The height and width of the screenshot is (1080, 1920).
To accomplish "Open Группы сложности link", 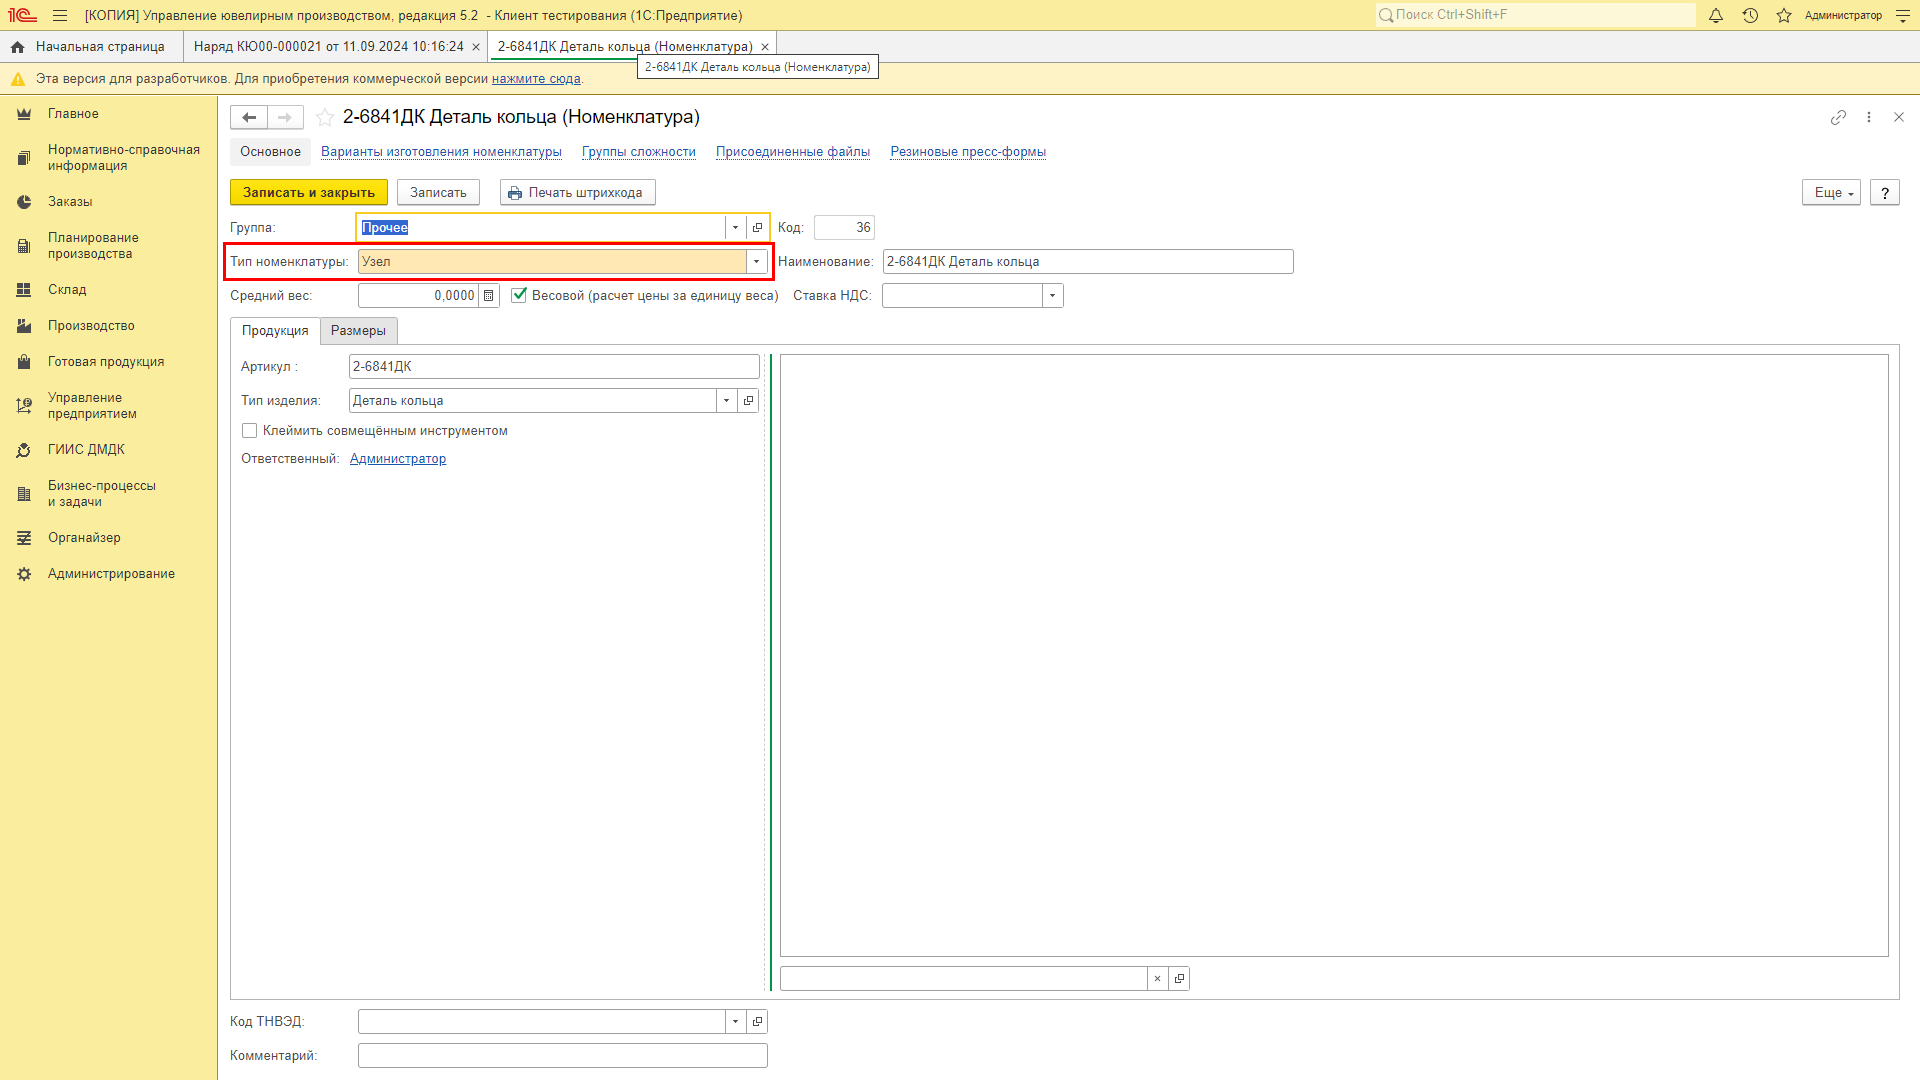I will (x=638, y=152).
